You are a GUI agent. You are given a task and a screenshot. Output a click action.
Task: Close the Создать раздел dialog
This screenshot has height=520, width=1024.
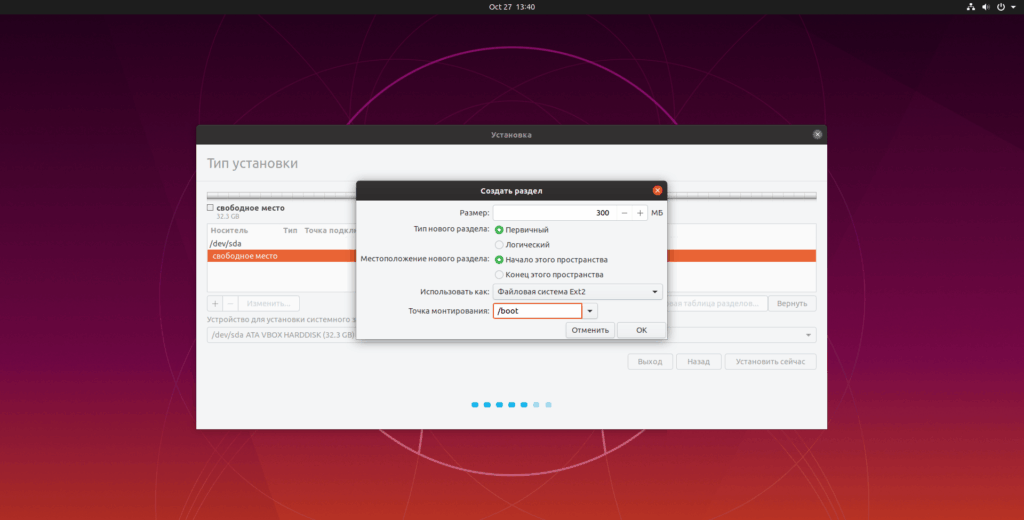coord(657,191)
